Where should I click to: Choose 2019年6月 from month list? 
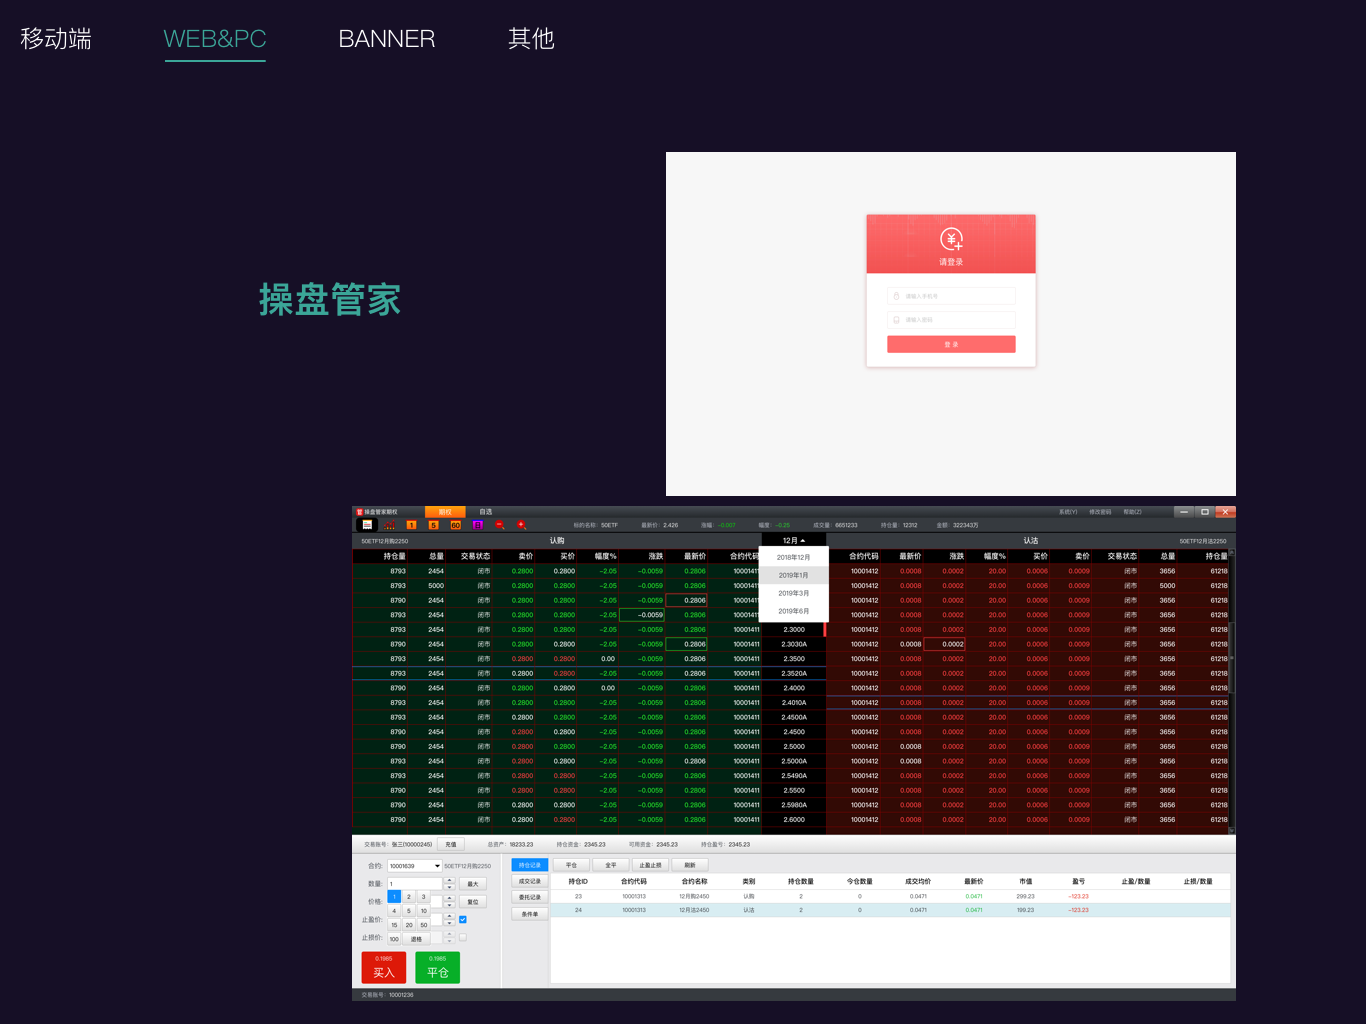(794, 611)
